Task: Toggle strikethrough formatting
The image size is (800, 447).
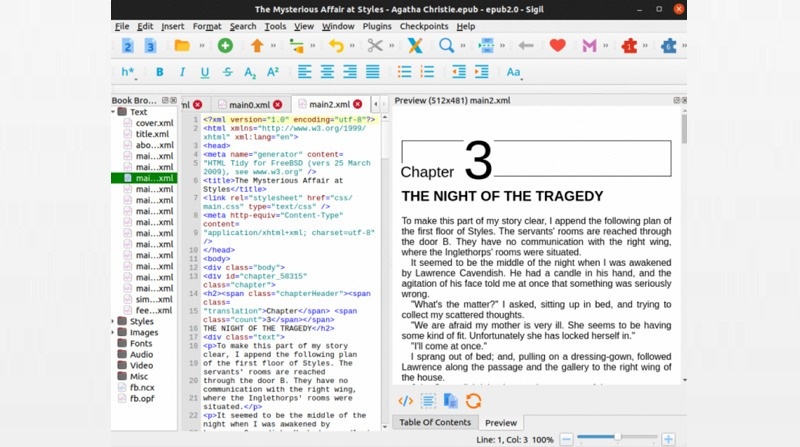Action: [228, 72]
